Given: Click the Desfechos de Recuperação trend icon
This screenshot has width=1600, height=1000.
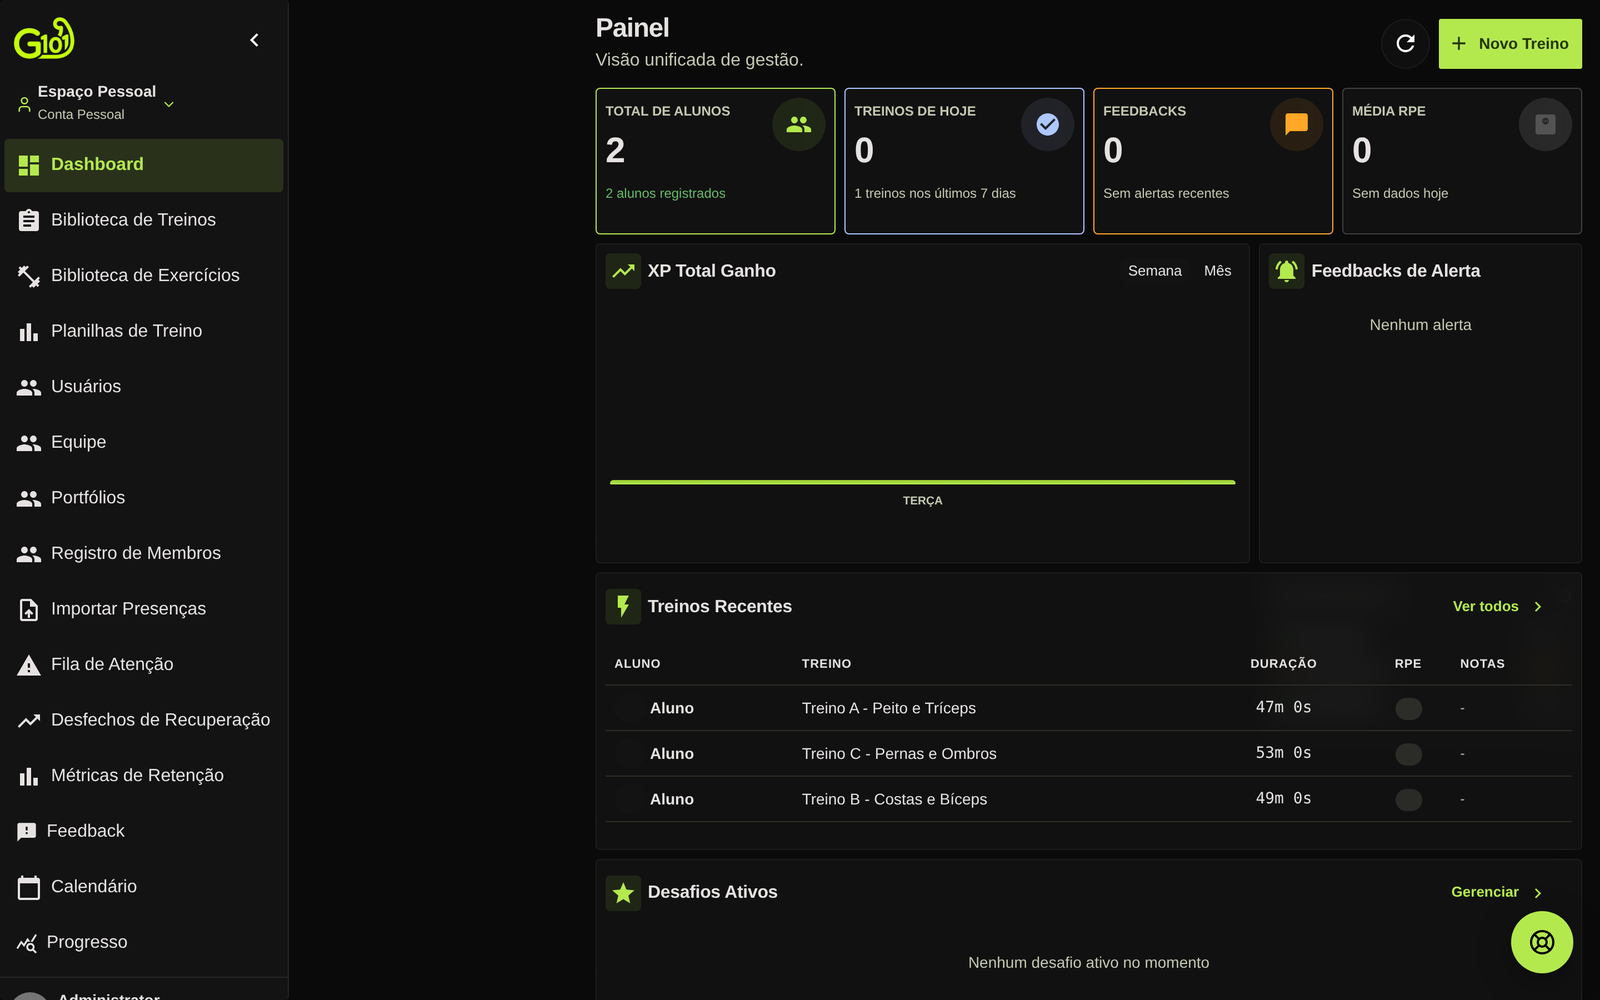Looking at the screenshot, I should [29, 720].
